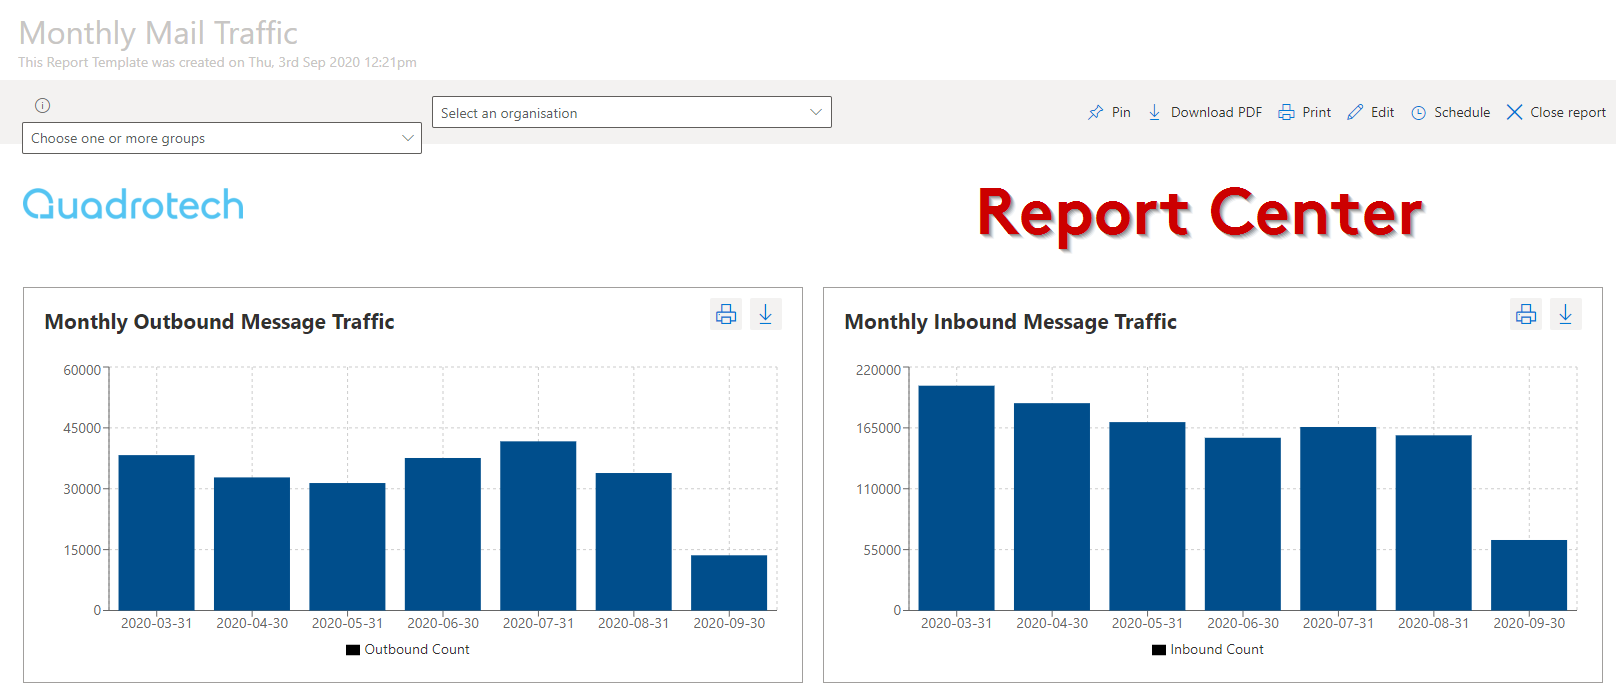Expand the organisation dropdown chevron arrow
1616x691 pixels.
tap(816, 112)
